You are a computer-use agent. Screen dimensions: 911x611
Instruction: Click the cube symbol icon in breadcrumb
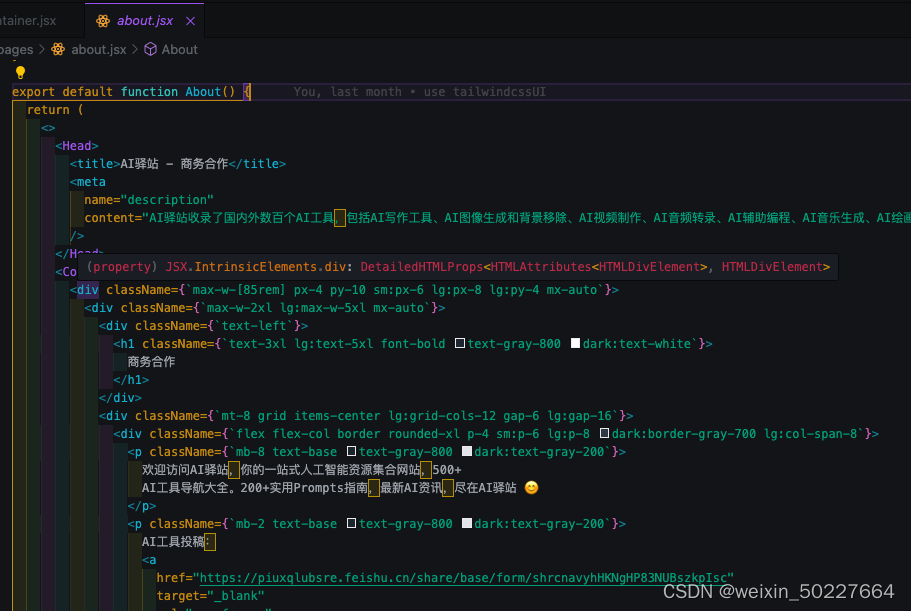pyautogui.click(x=150, y=49)
